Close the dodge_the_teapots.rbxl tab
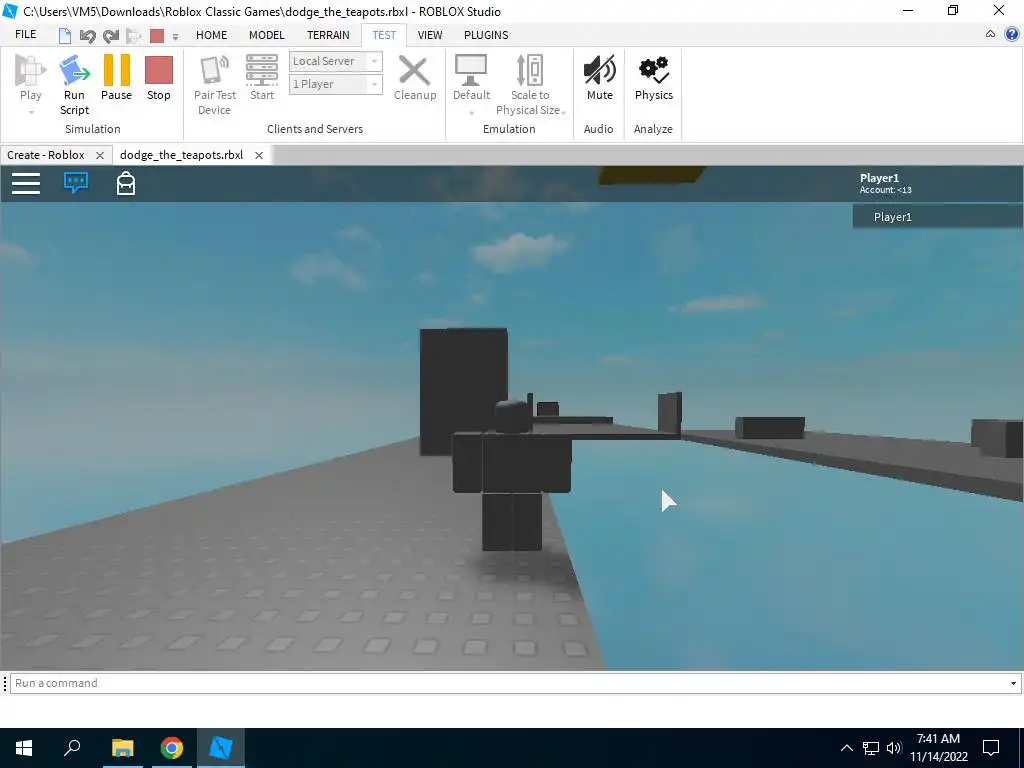Image resolution: width=1024 pixels, height=768 pixels. pos(259,155)
